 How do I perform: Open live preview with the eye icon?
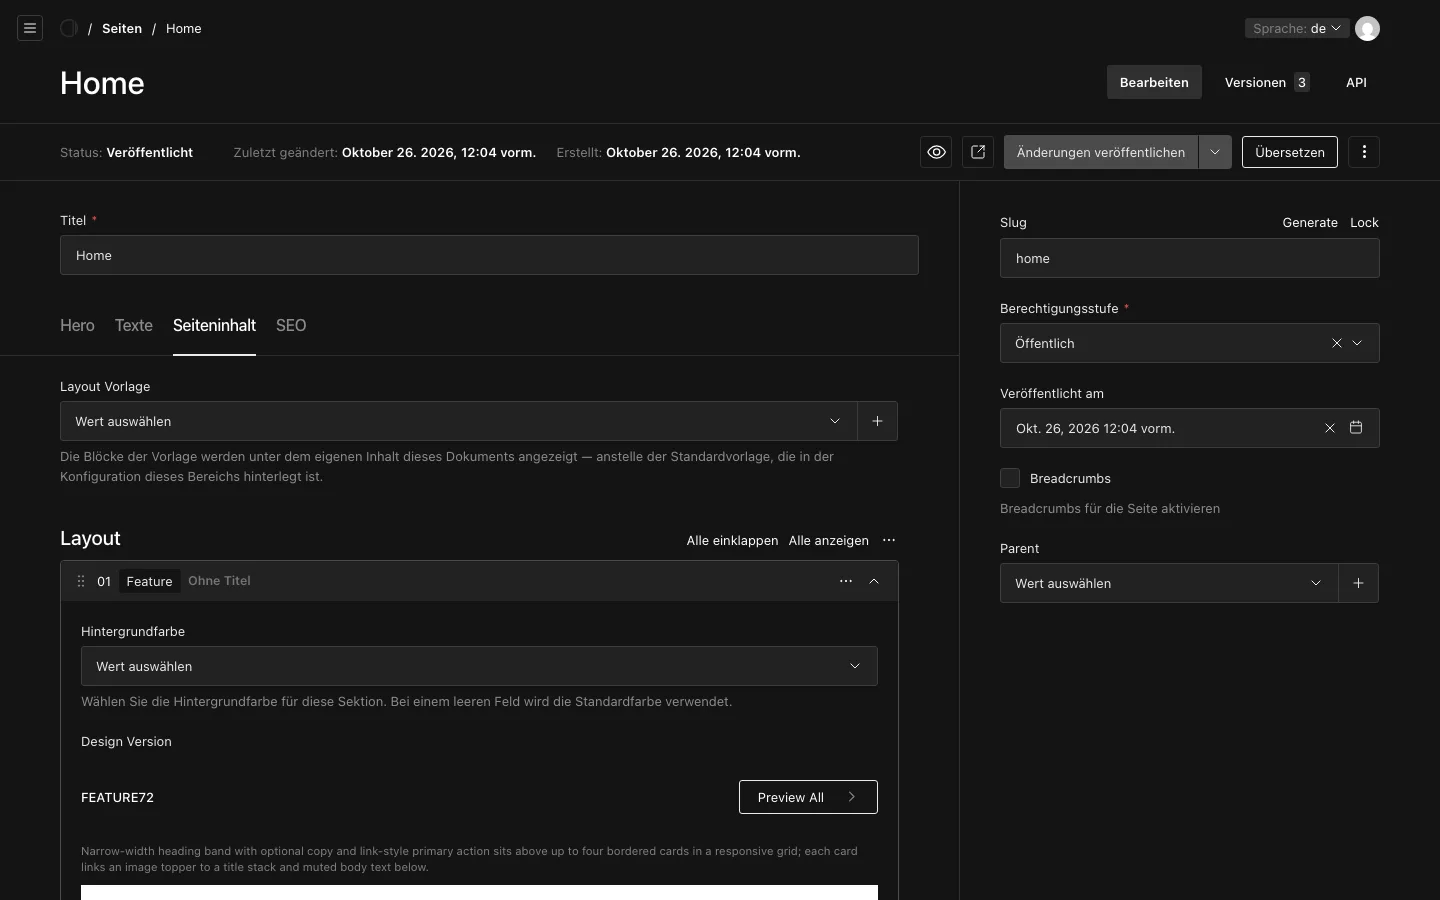(x=936, y=152)
